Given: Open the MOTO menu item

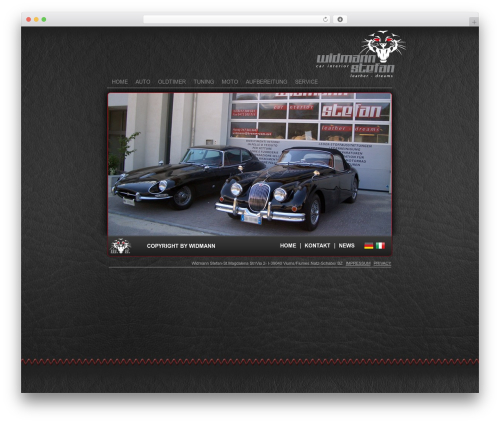Looking at the screenshot, I should click(230, 82).
